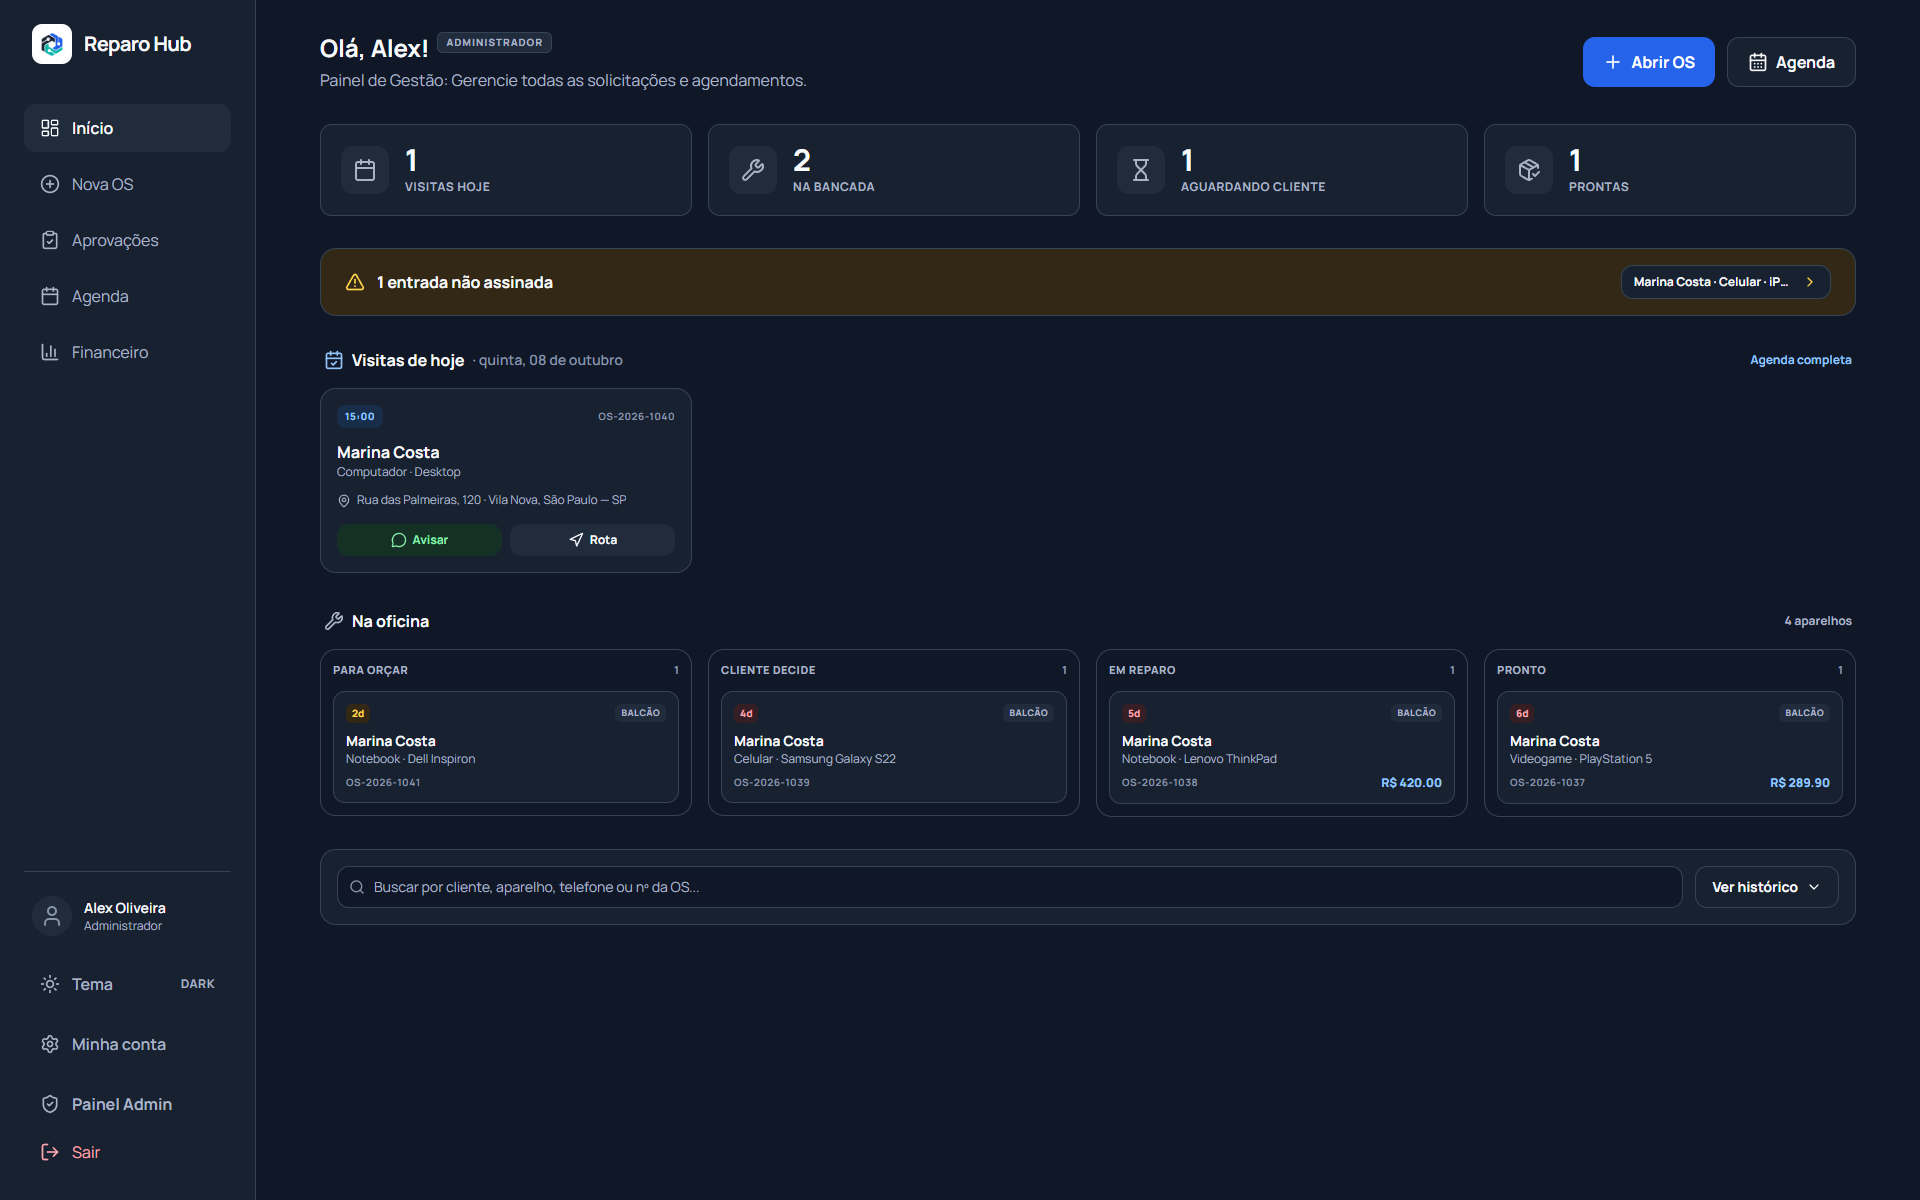The image size is (1920, 1200).
Task: Open Minha conta settings
Action: (127, 1044)
